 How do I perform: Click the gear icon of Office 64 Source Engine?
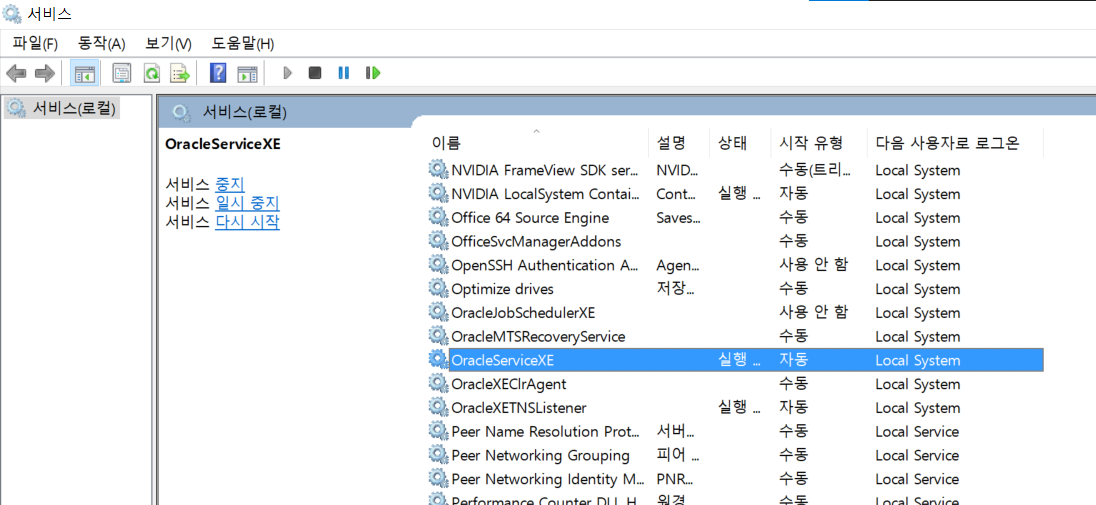click(x=438, y=217)
